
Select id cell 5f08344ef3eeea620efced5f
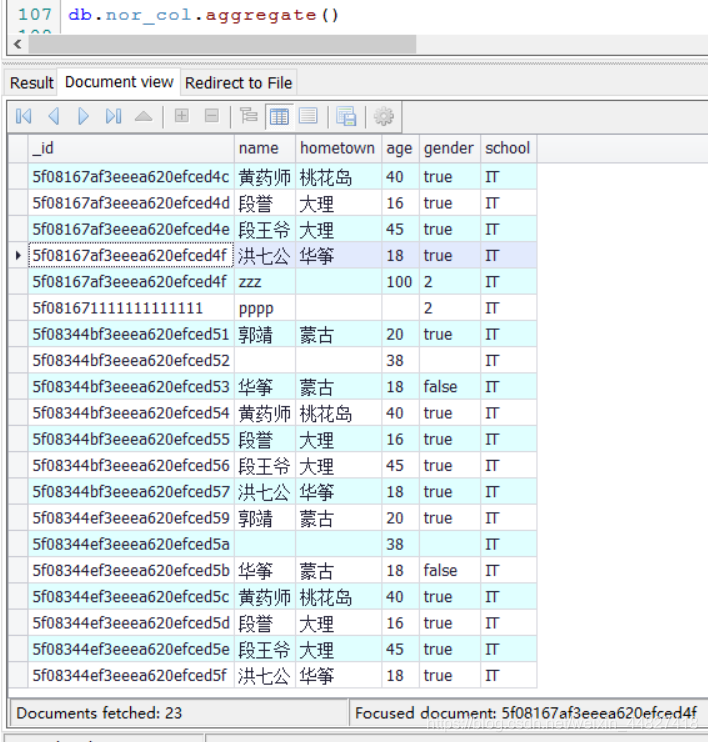click(131, 676)
